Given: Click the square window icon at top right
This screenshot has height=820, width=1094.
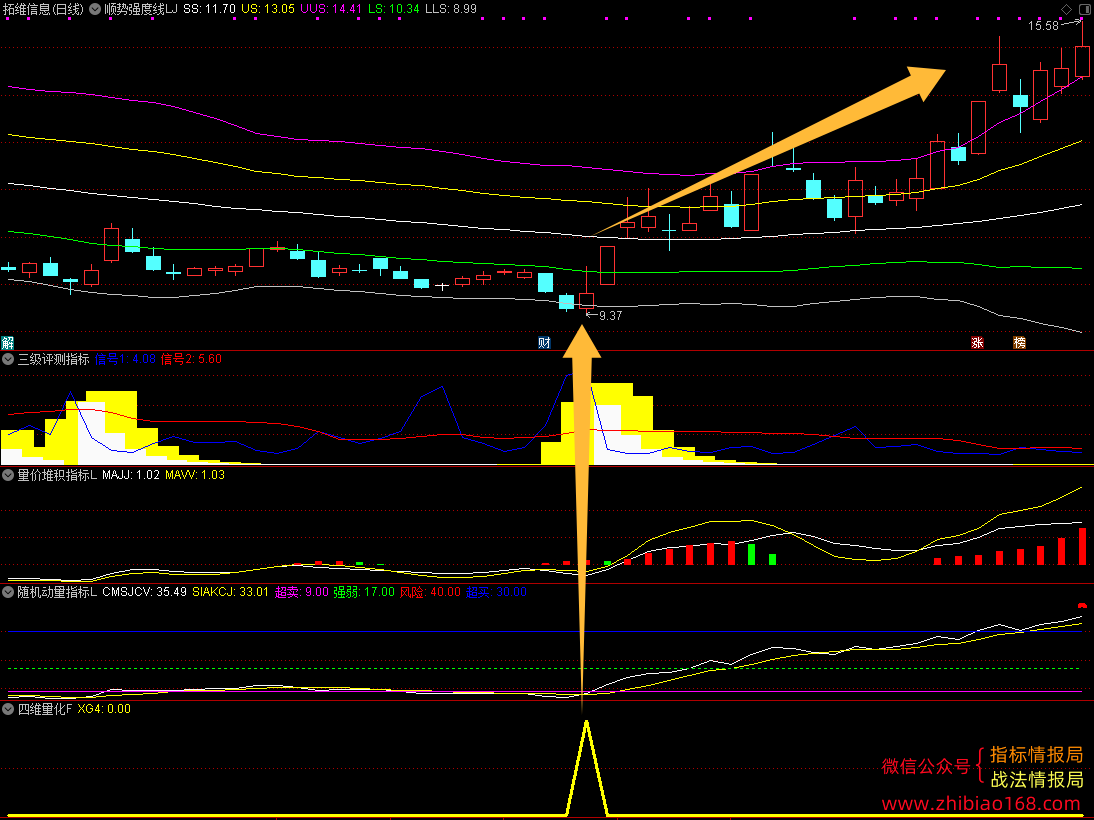Looking at the screenshot, I should point(1085,9).
